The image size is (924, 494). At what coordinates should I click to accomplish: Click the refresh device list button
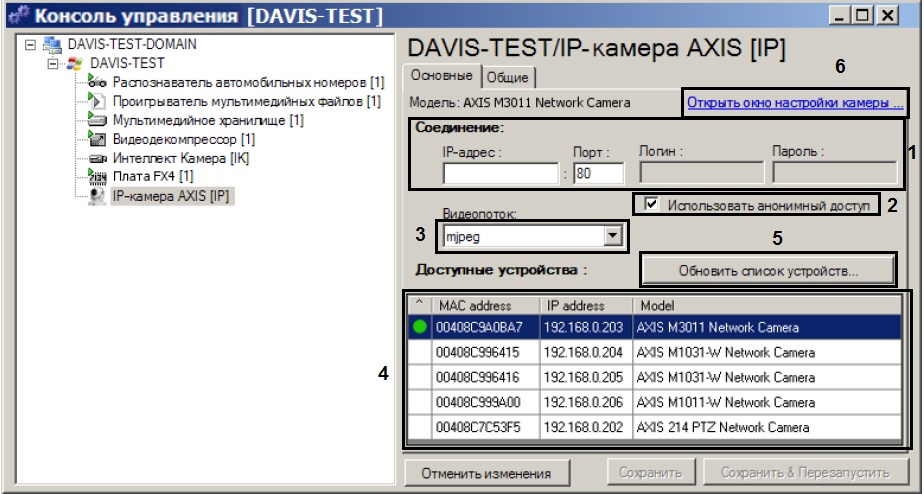(768, 271)
